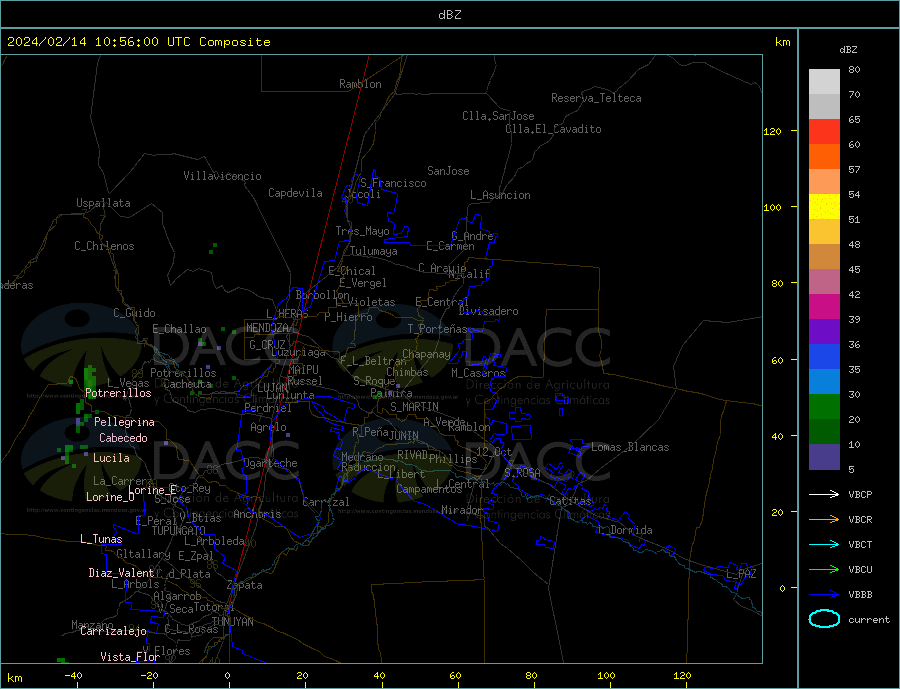Click the blue VBBB arrow in legend
The height and width of the screenshot is (689, 900).
tap(824, 595)
